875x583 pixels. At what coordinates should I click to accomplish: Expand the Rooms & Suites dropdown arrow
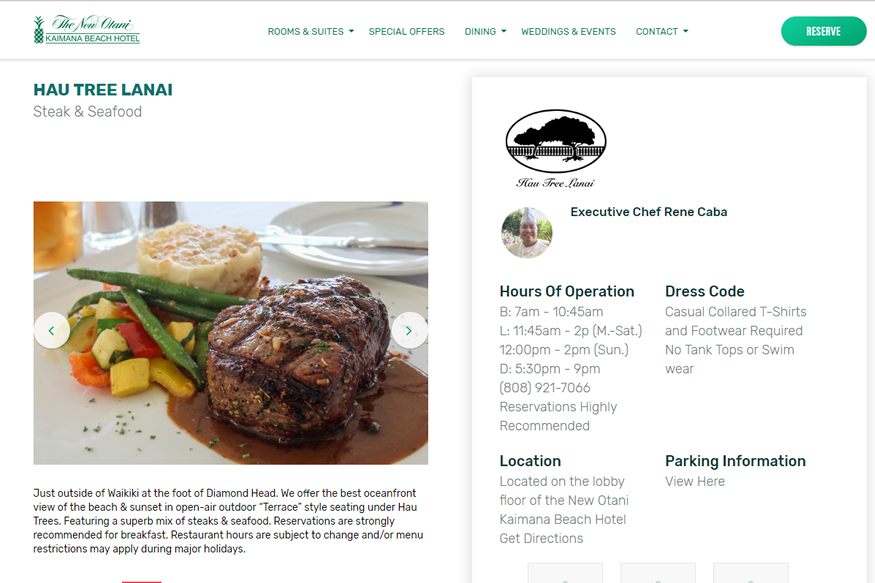(x=351, y=31)
